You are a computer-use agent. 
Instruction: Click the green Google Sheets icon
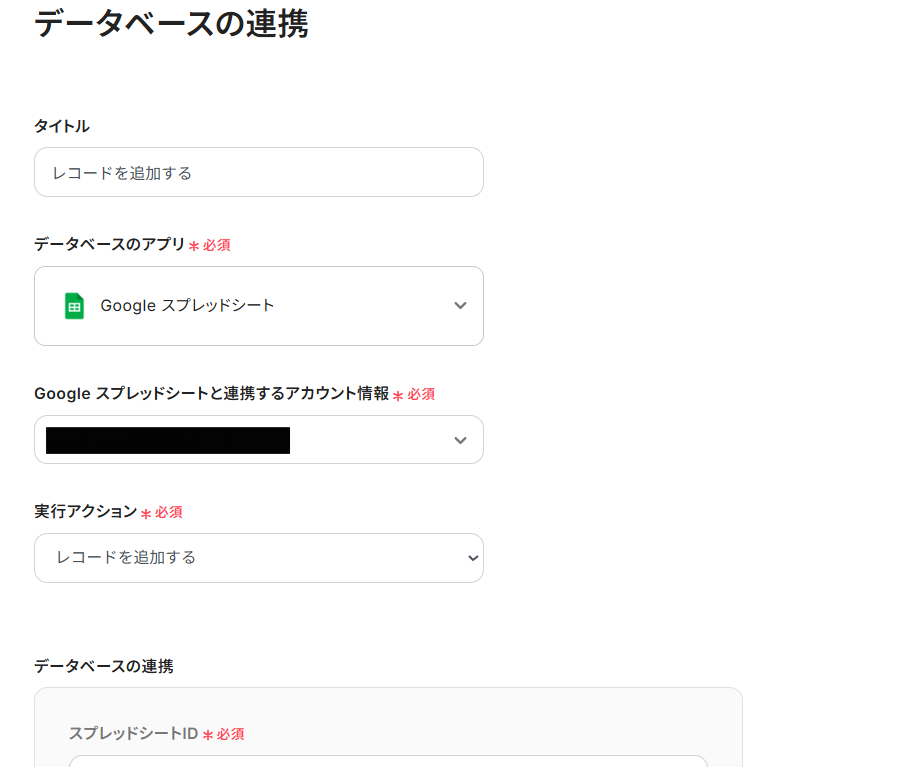[x=74, y=306]
